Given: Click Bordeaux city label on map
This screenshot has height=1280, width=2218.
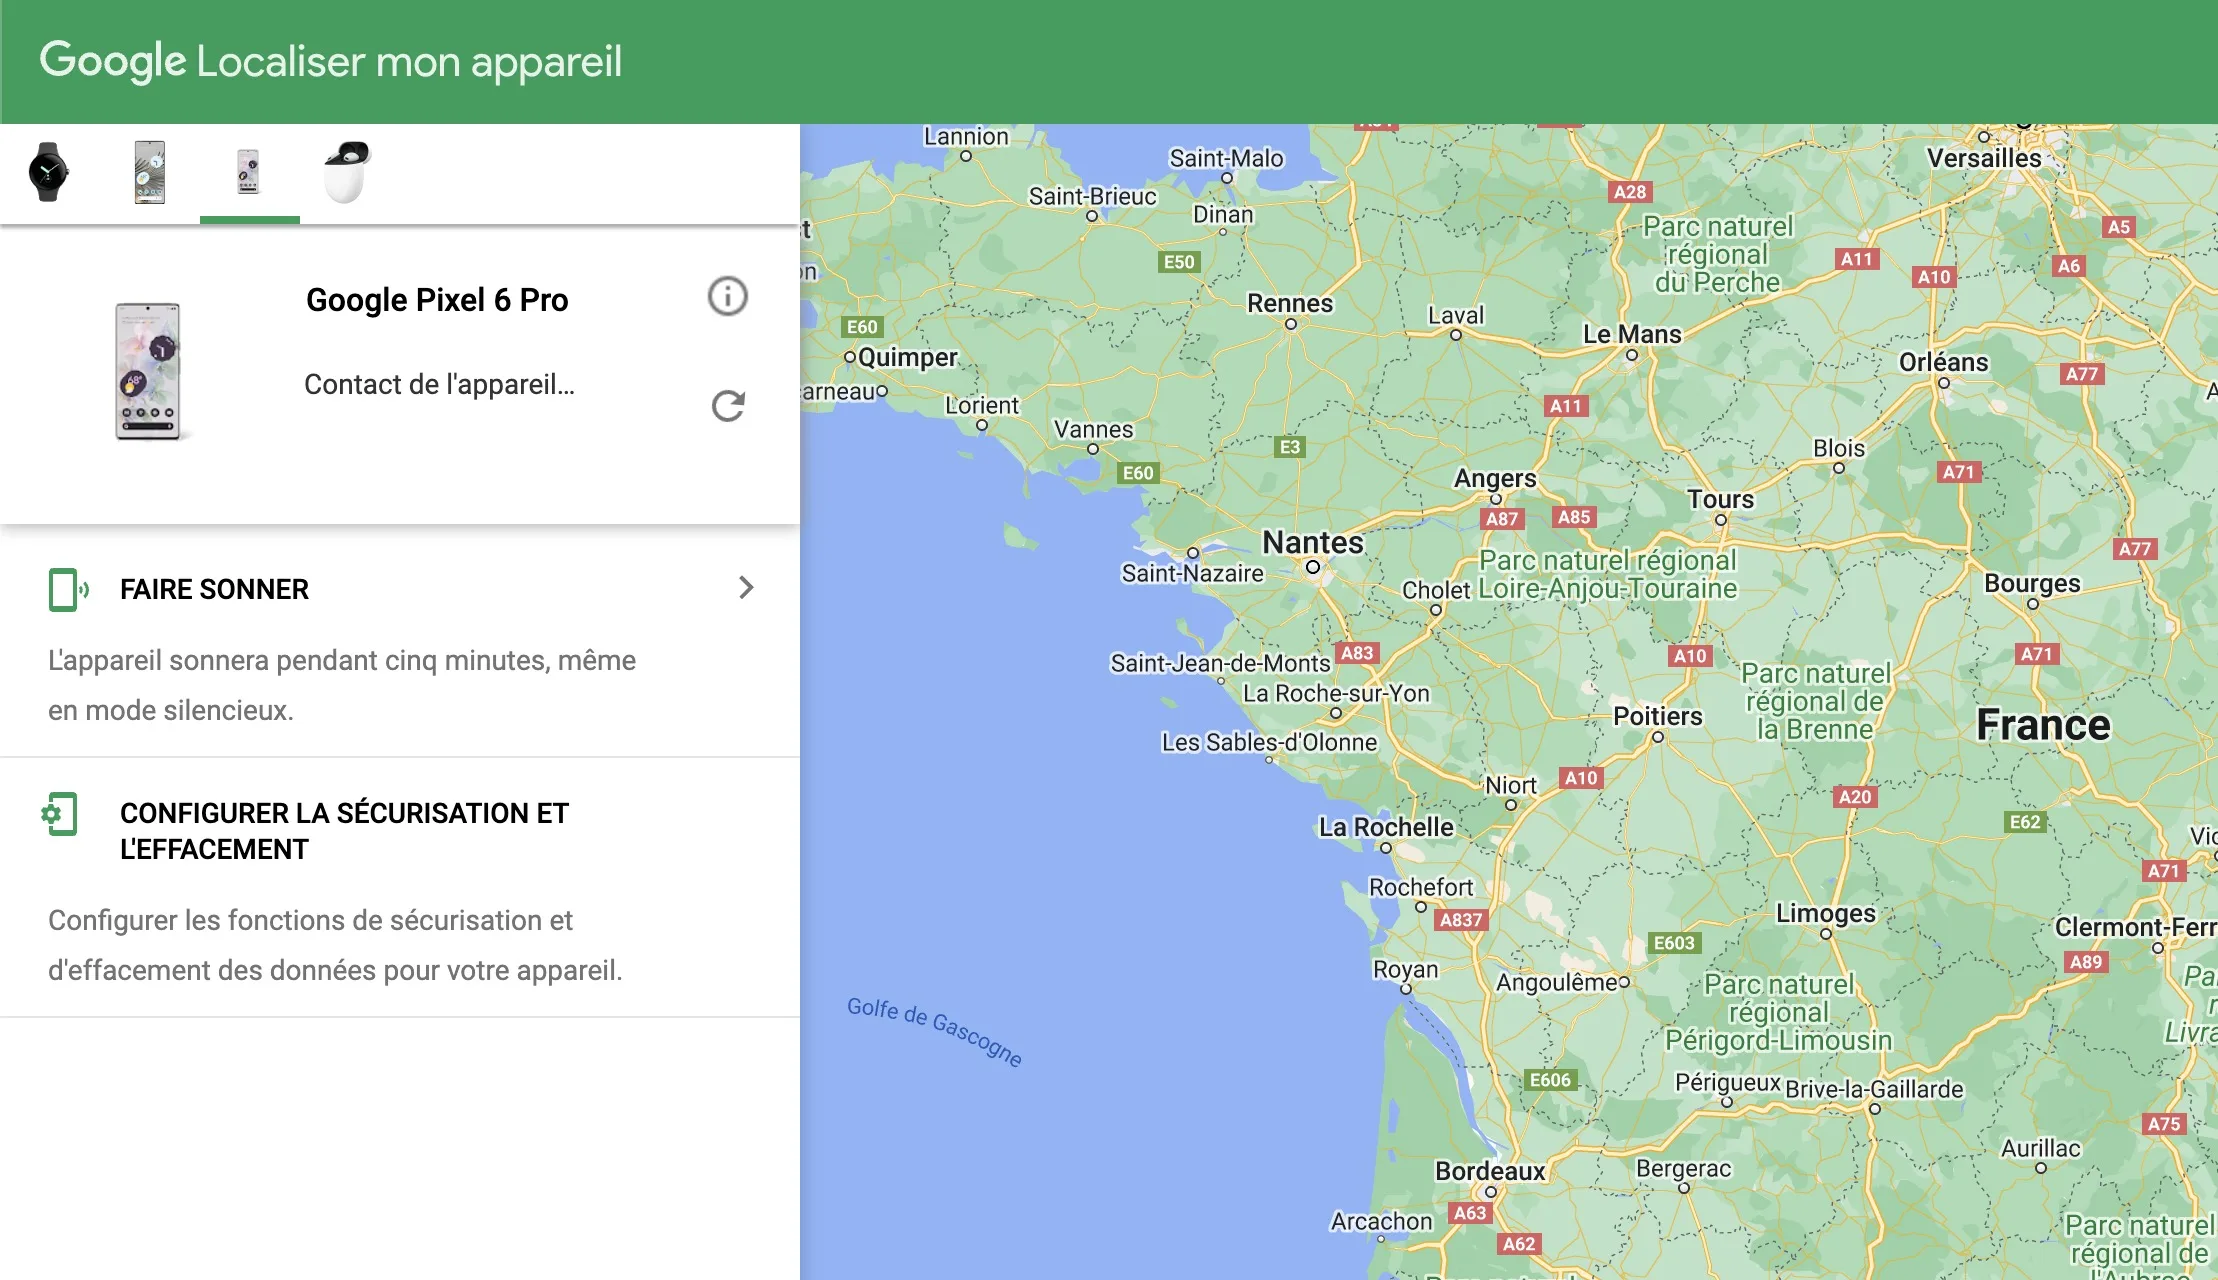Looking at the screenshot, I should point(1490,1171).
